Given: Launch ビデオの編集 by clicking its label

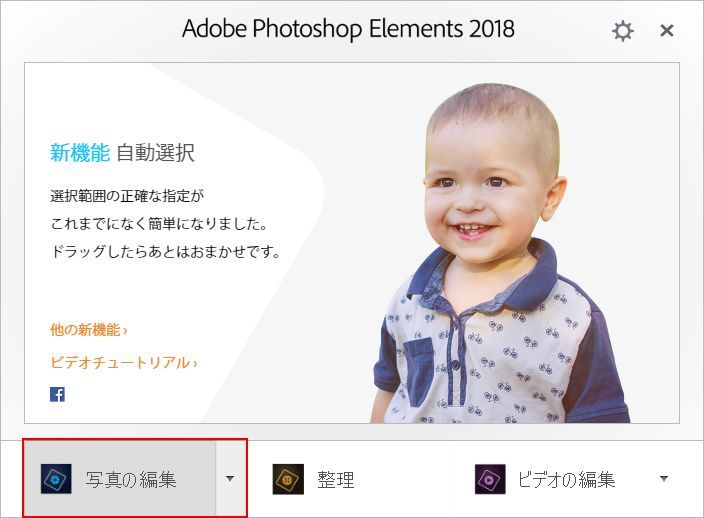Looking at the screenshot, I should pyautogui.click(x=566, y=479).
